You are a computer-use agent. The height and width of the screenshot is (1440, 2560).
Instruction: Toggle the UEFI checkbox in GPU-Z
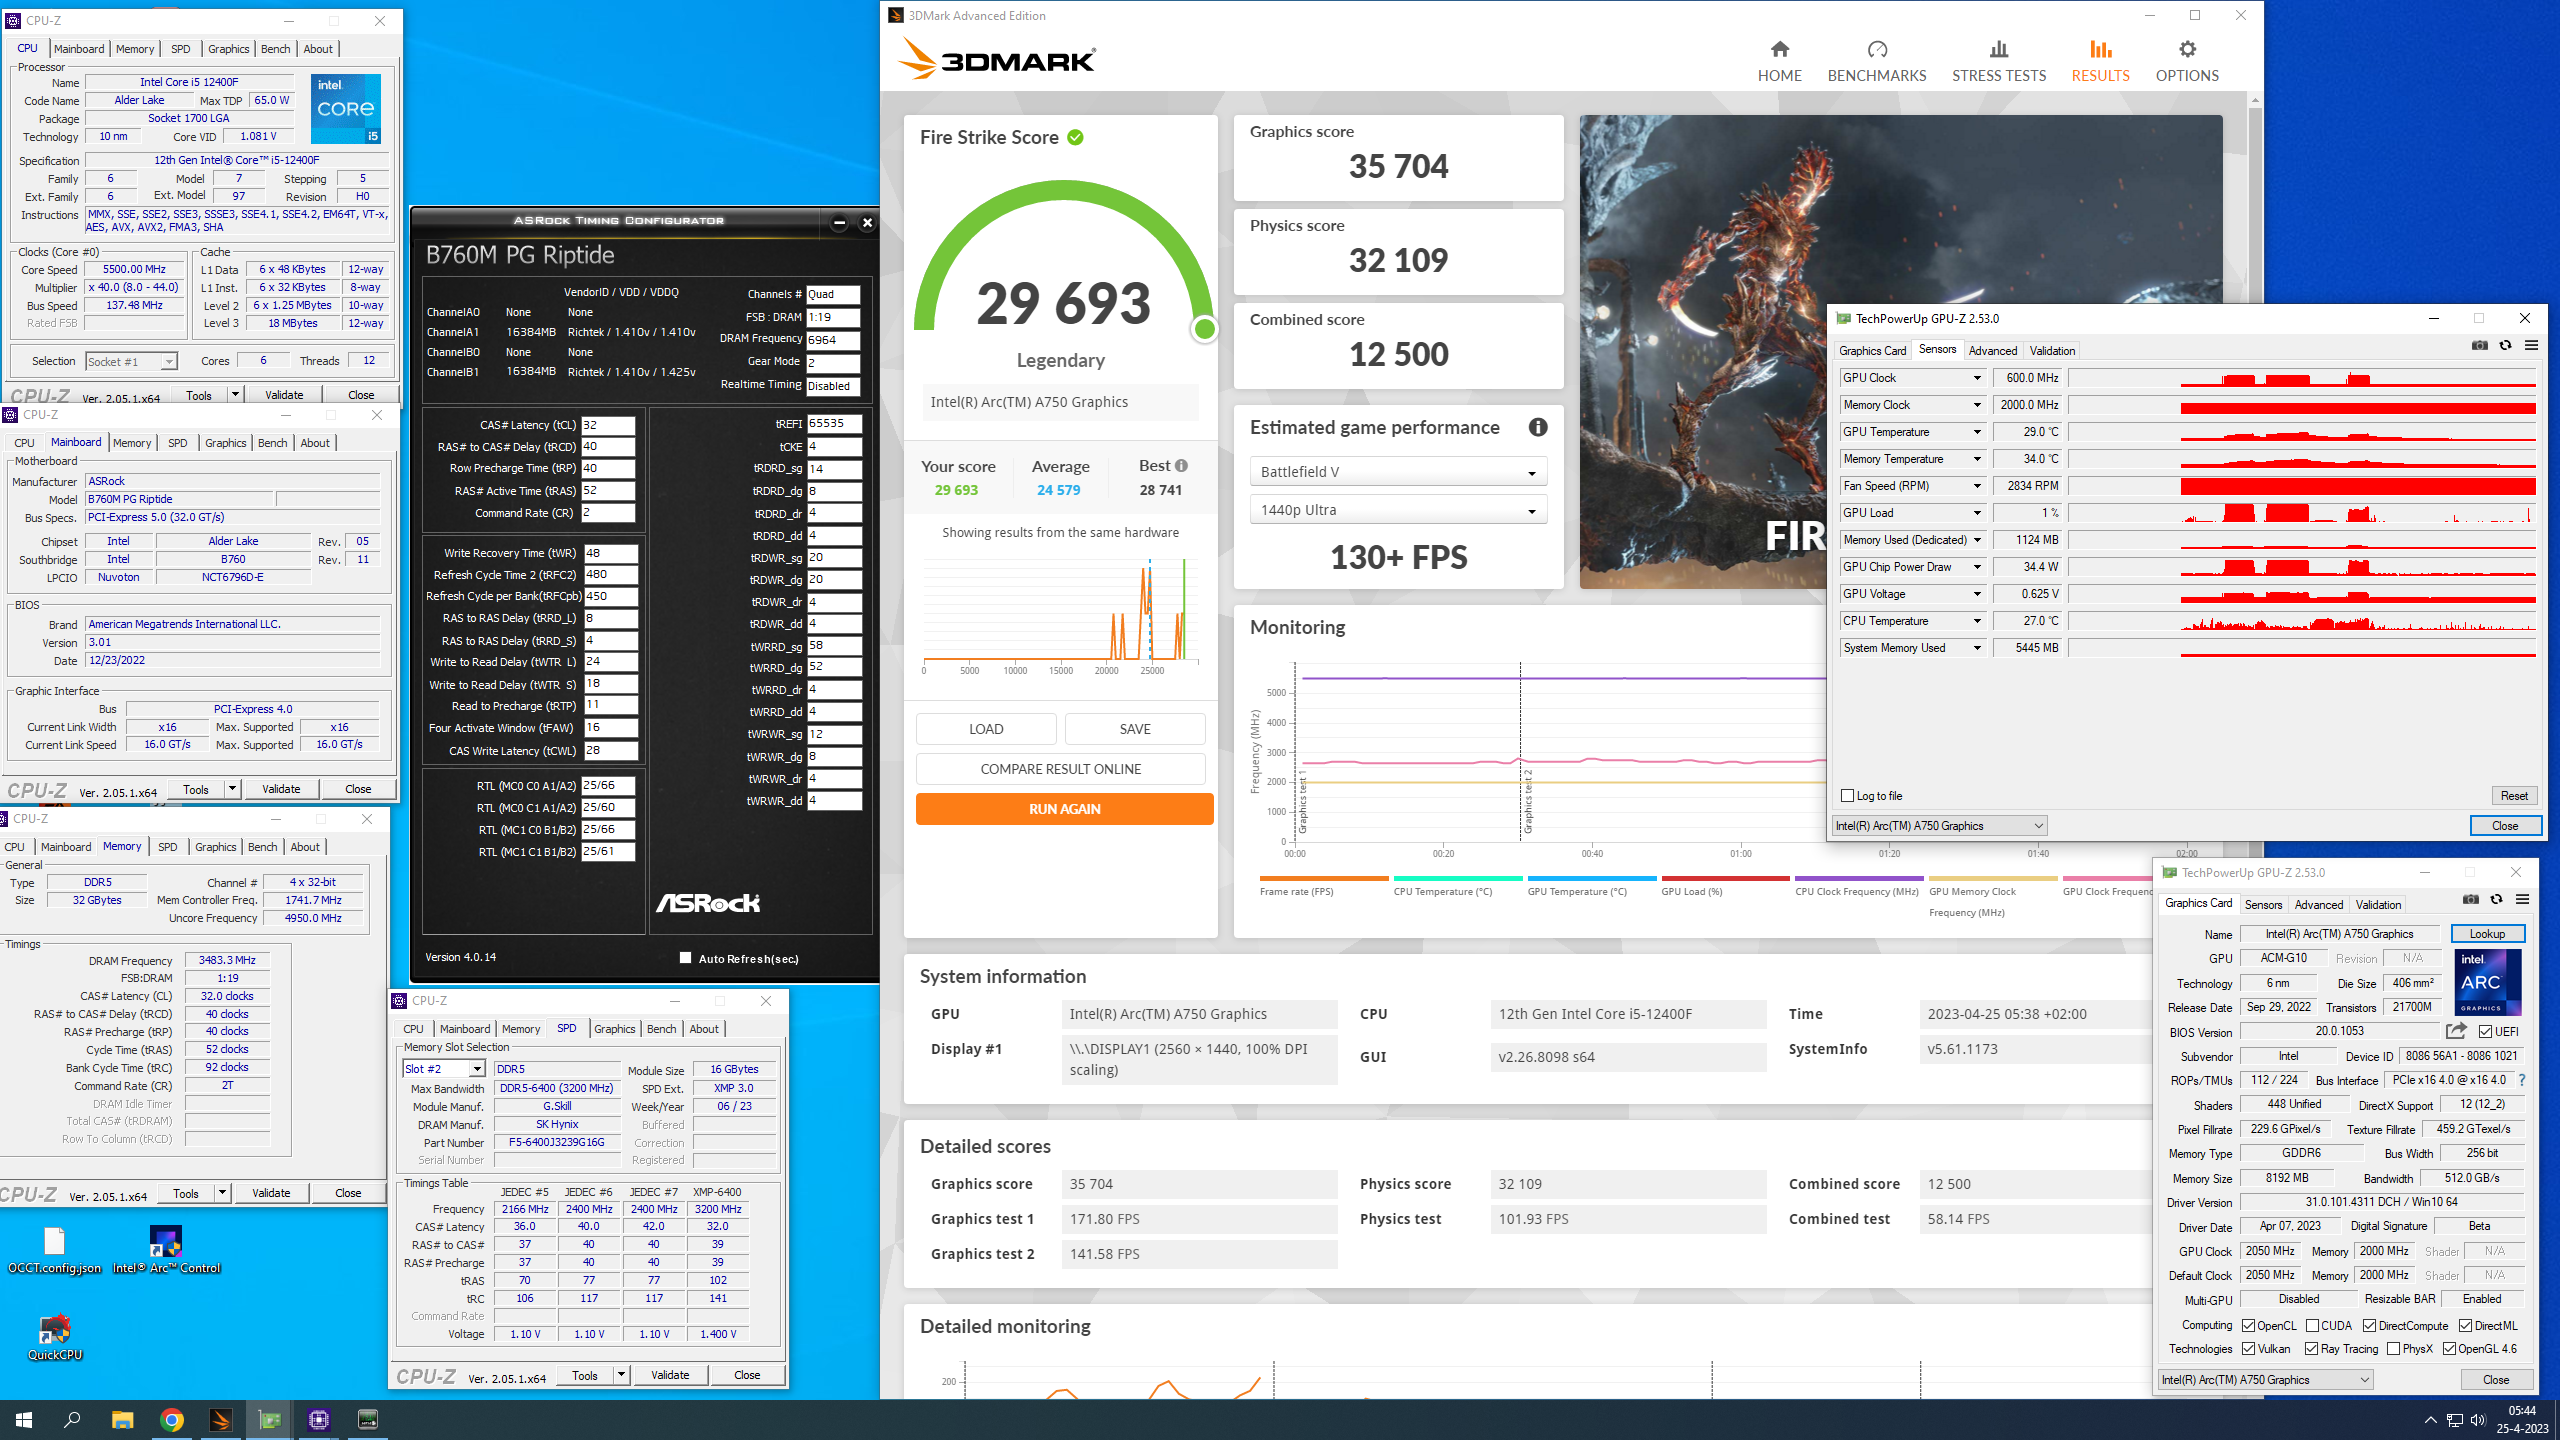[2485, 1032]
